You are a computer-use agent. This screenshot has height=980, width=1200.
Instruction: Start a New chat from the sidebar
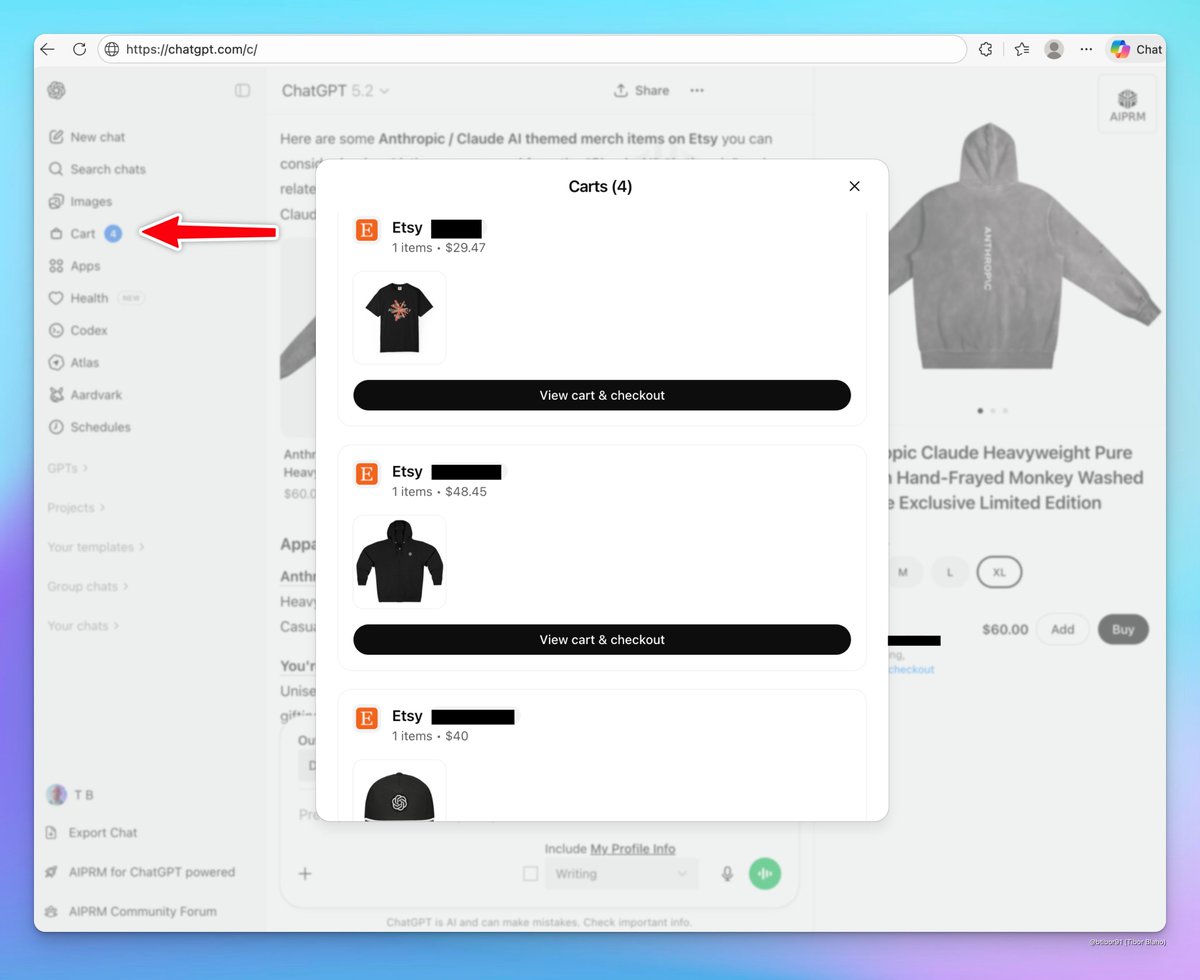point(97,137)
